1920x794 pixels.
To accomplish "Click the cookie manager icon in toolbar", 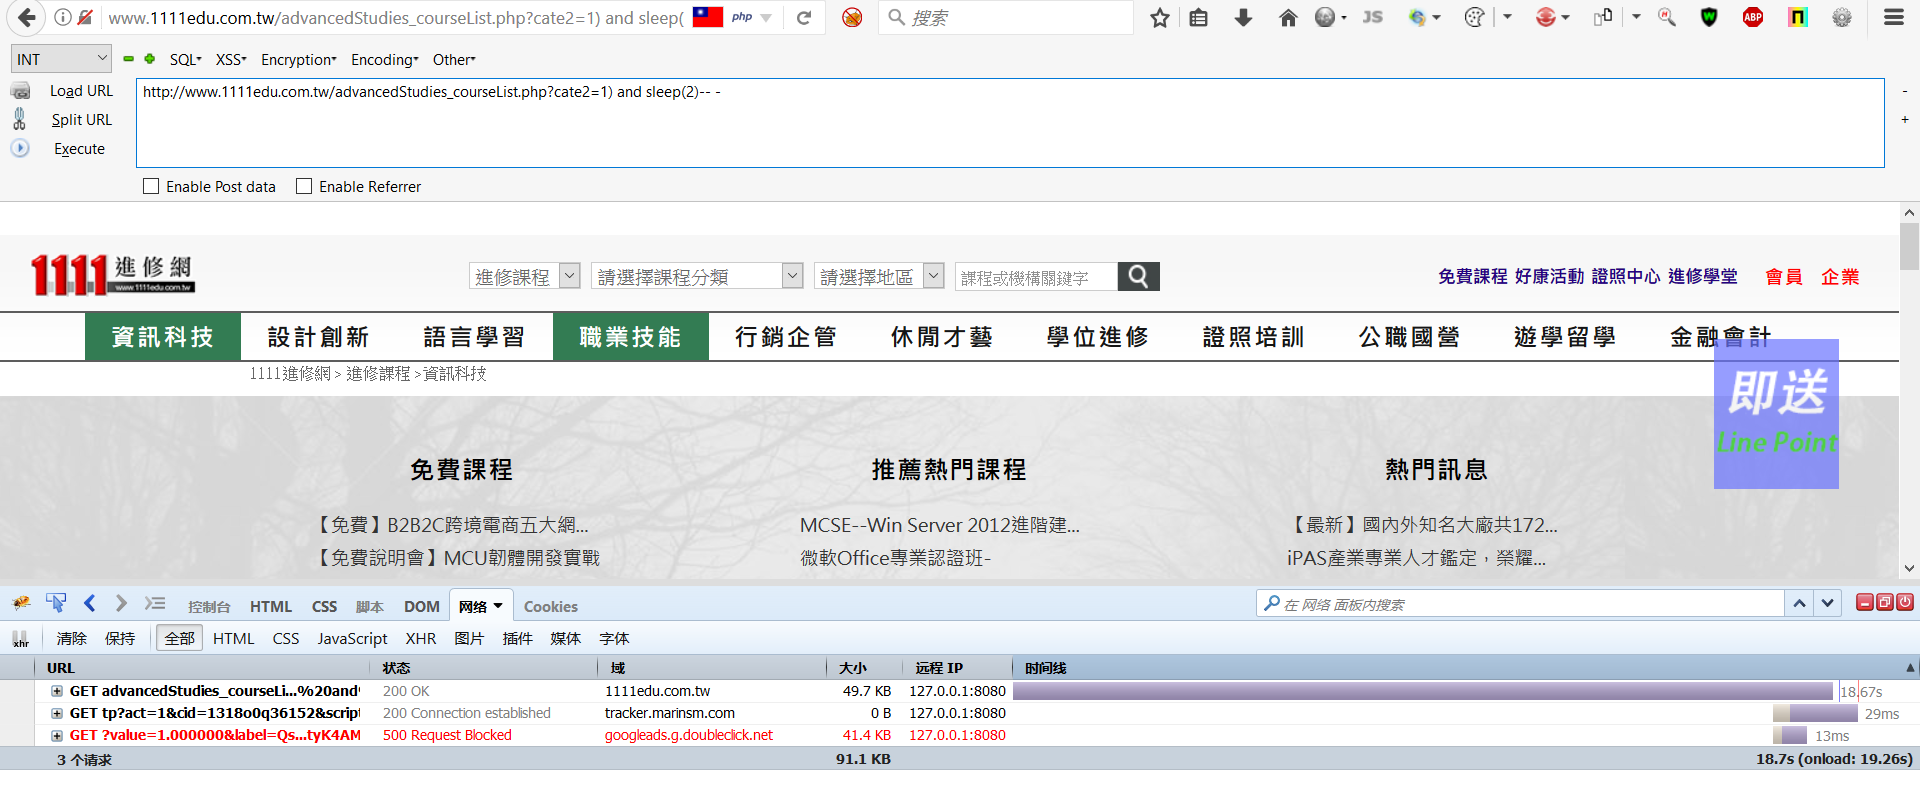I will [1474, 17].
